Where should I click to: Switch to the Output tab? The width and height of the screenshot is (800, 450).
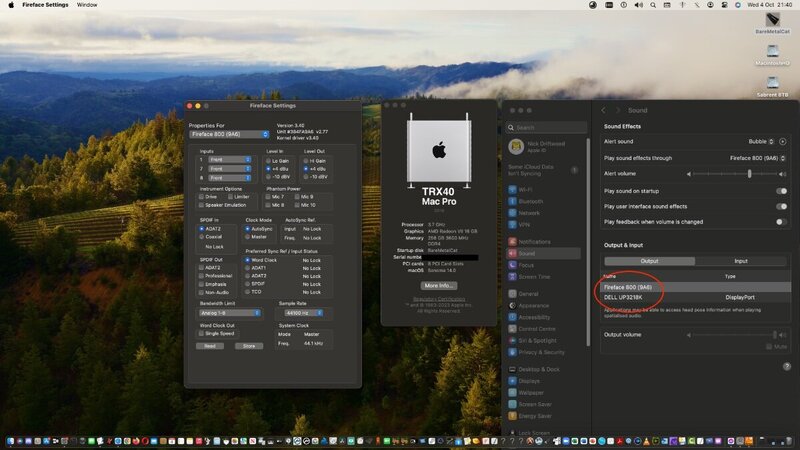649,261
